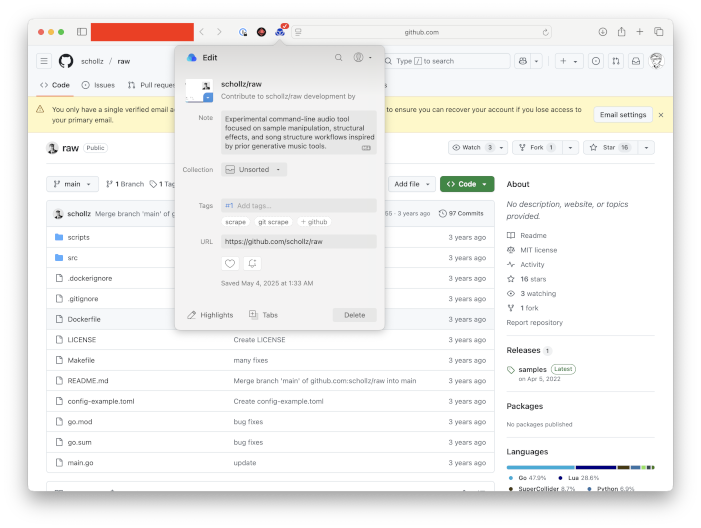Click the bookmark URL field
This screenshot has width=701, height=528.
tap(299, 241)
